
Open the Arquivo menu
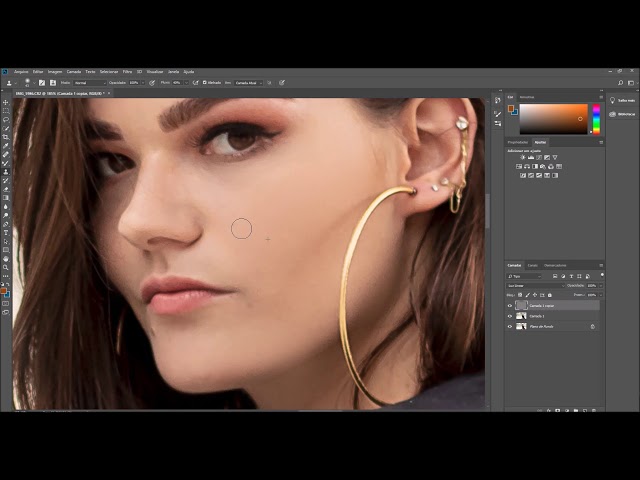(21, 72)
